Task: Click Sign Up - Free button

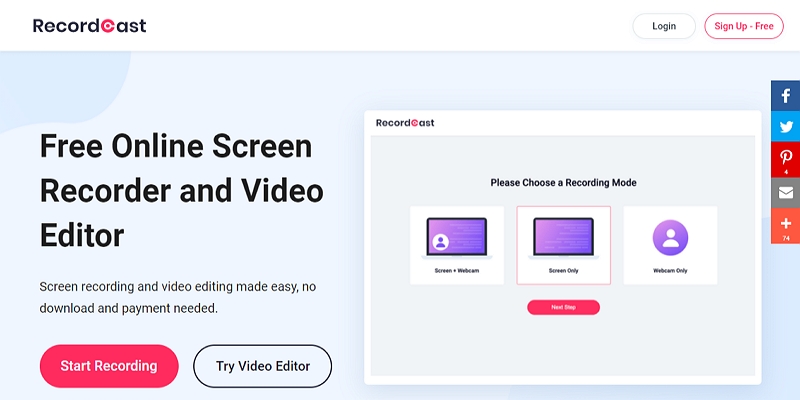Action: click(x=744, y=26)
